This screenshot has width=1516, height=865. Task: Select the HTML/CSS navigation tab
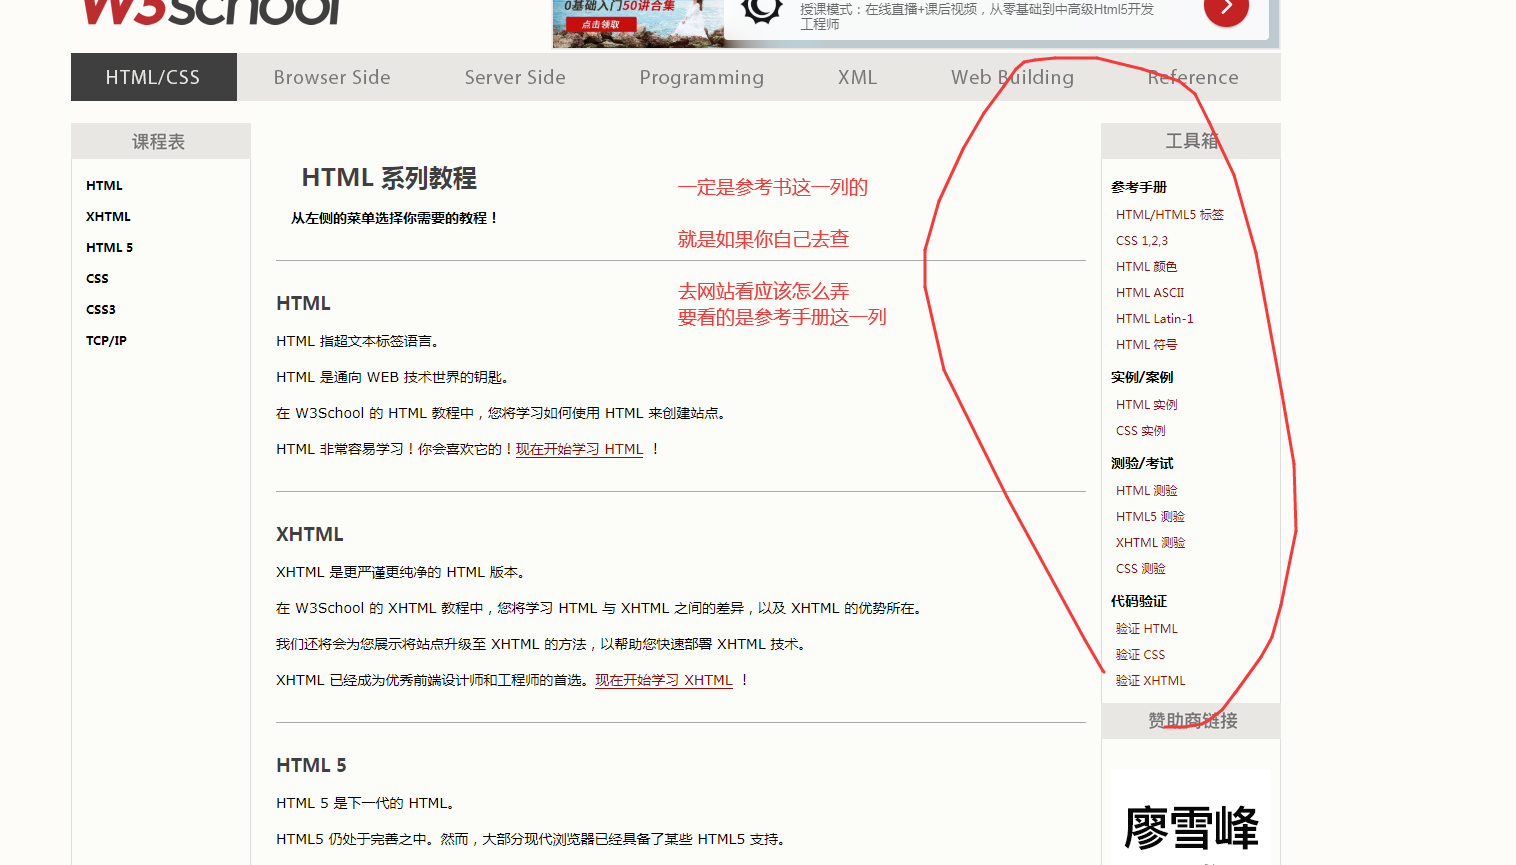pos(153,77)
